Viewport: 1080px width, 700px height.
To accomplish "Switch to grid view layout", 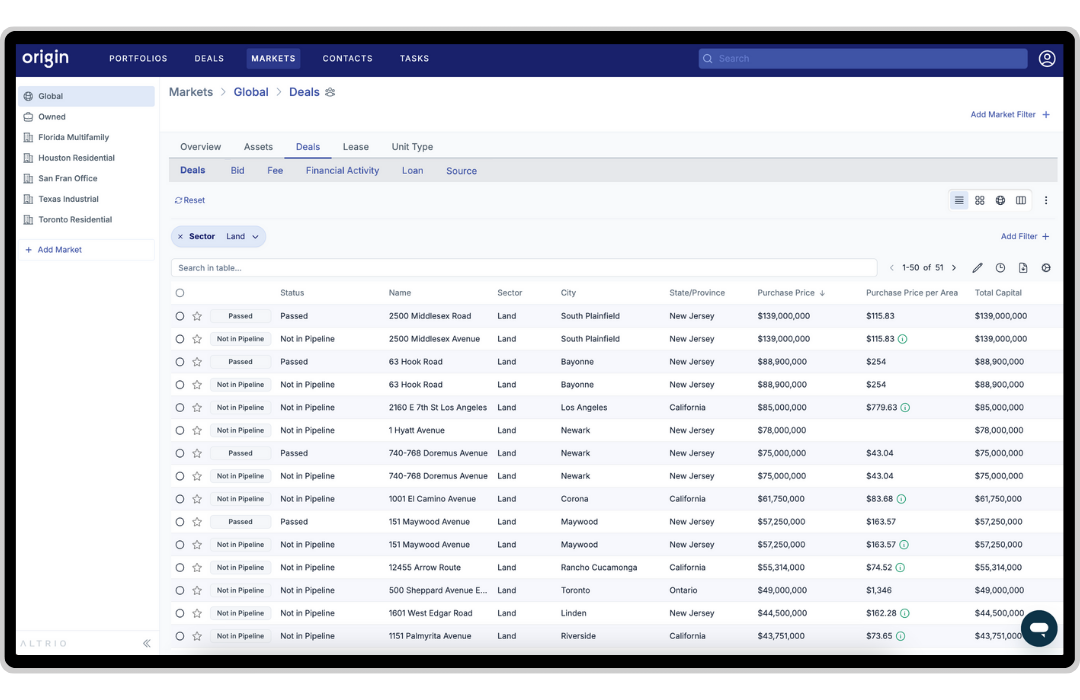I will (x=979, y=200).
